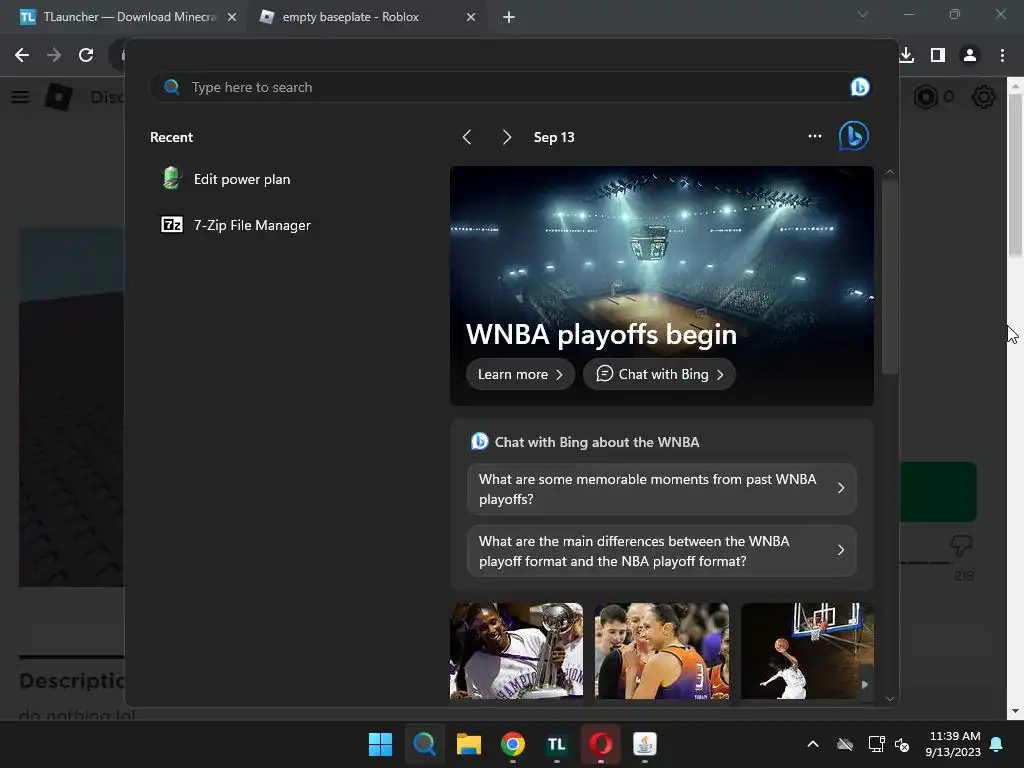The image size is (1024, 768).
Task: Open the browser profile icon
Action: (970, 55)
